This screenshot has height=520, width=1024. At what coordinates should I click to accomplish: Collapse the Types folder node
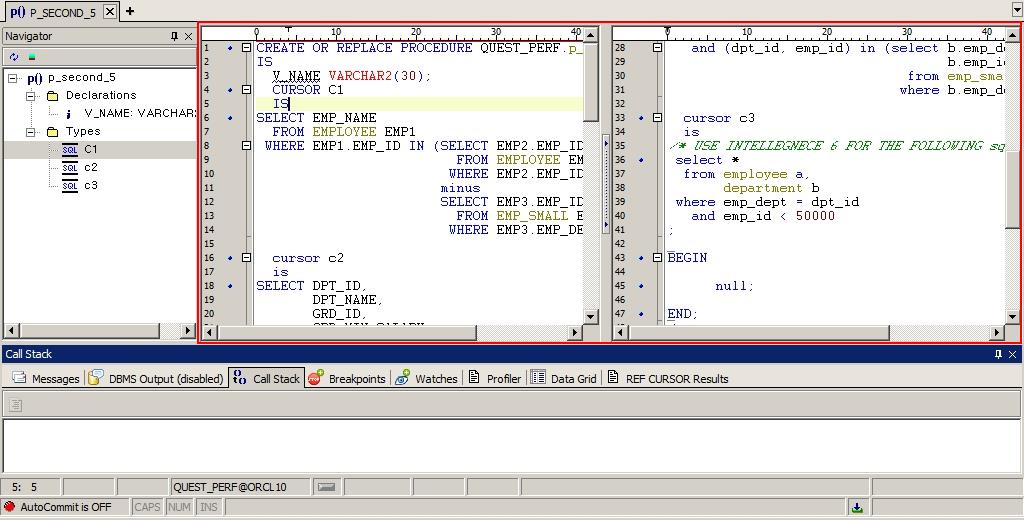31,132
